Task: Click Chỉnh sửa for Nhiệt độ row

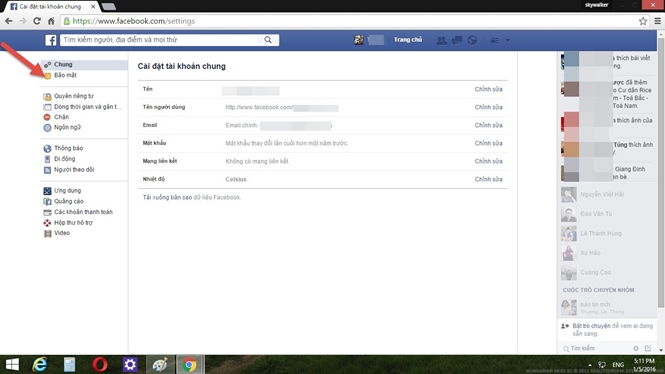Action: click(x=489, y=179)
